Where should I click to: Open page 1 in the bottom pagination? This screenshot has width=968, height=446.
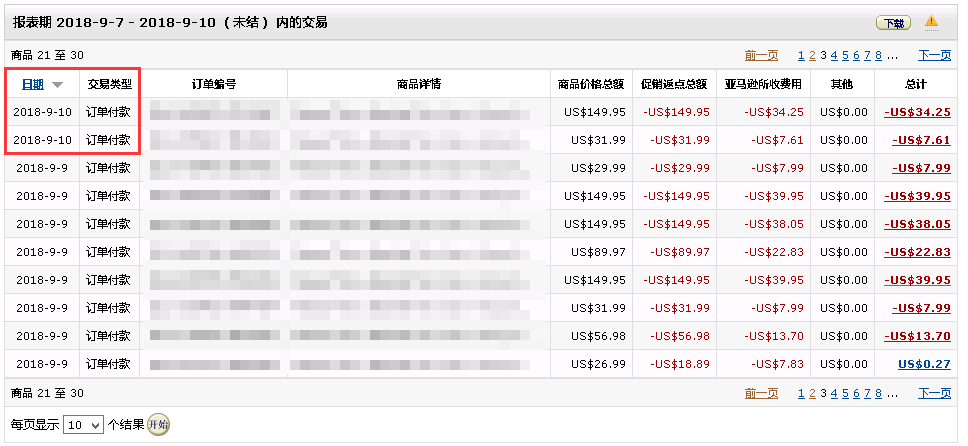tap(801, 393)
